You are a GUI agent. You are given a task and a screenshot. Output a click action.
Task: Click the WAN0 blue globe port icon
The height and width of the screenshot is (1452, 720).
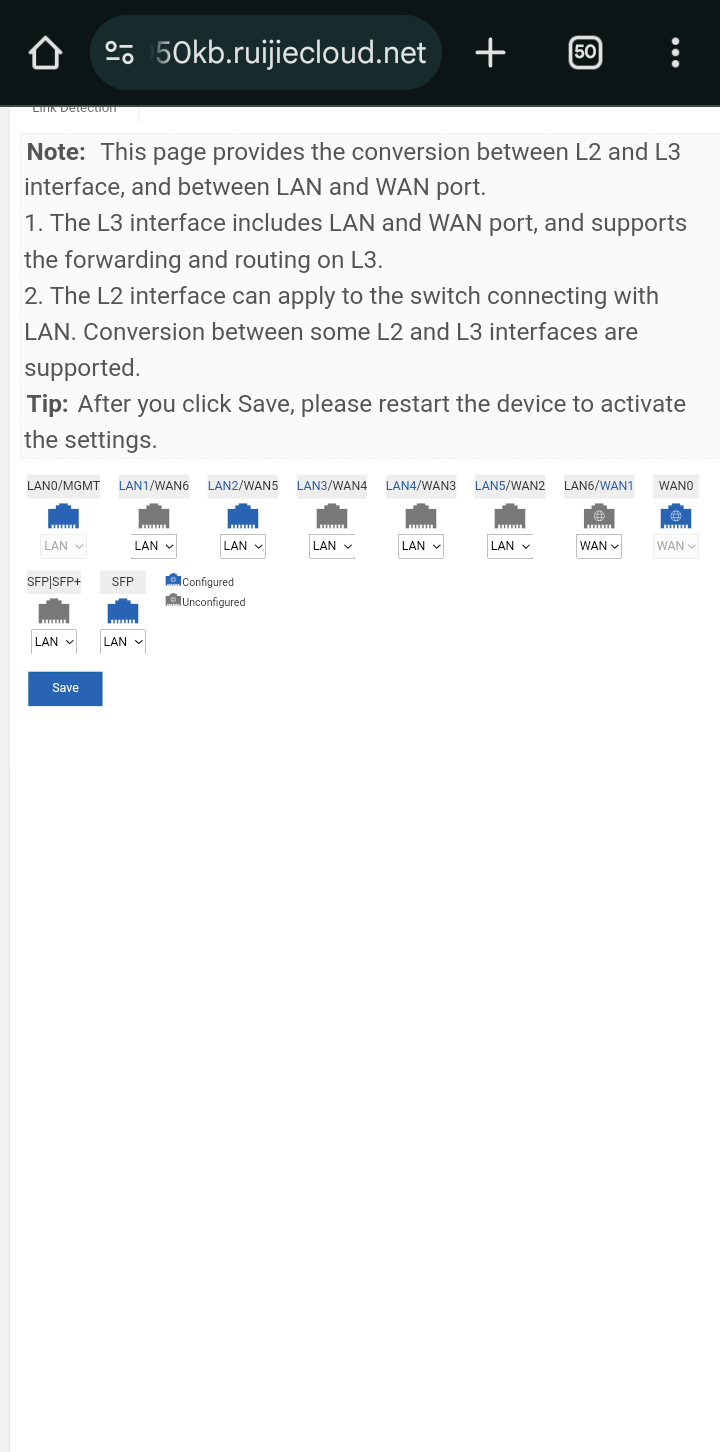point(675,517)
